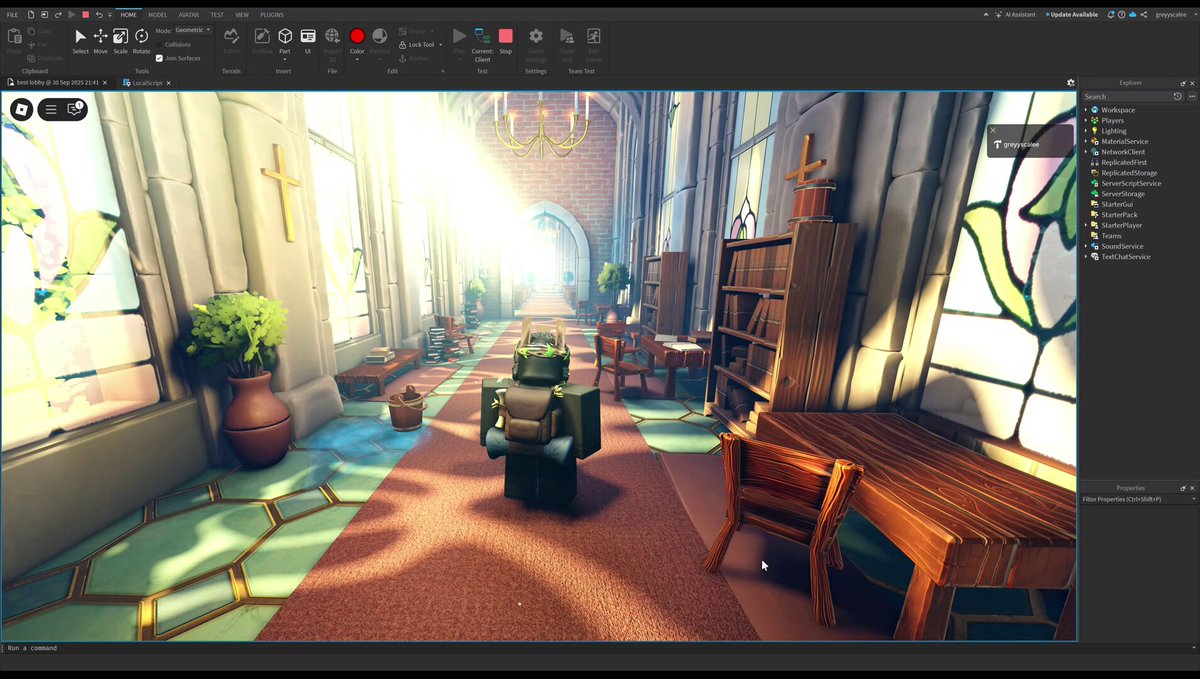This screenshot has width=1200, height=679.
Task: Click the cloud save status icon
Action: [1132, 15]
